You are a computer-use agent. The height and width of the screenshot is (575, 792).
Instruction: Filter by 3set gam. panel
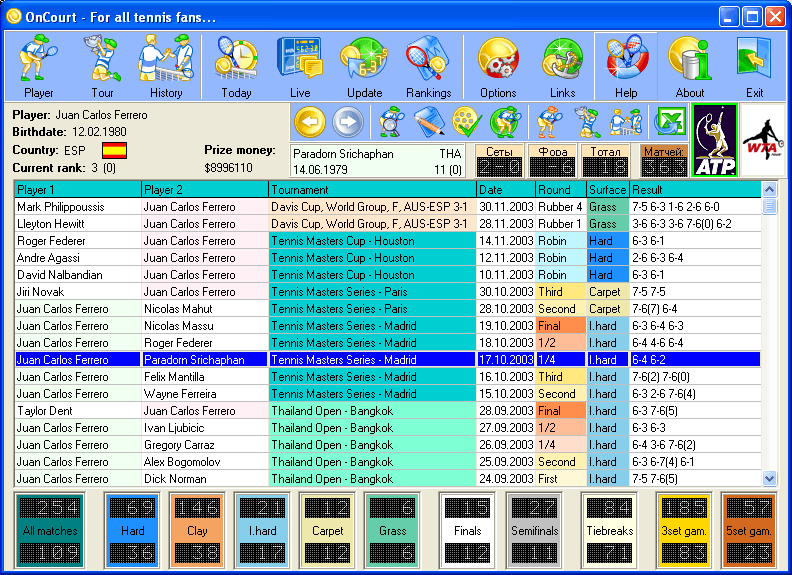pos(684,531)
